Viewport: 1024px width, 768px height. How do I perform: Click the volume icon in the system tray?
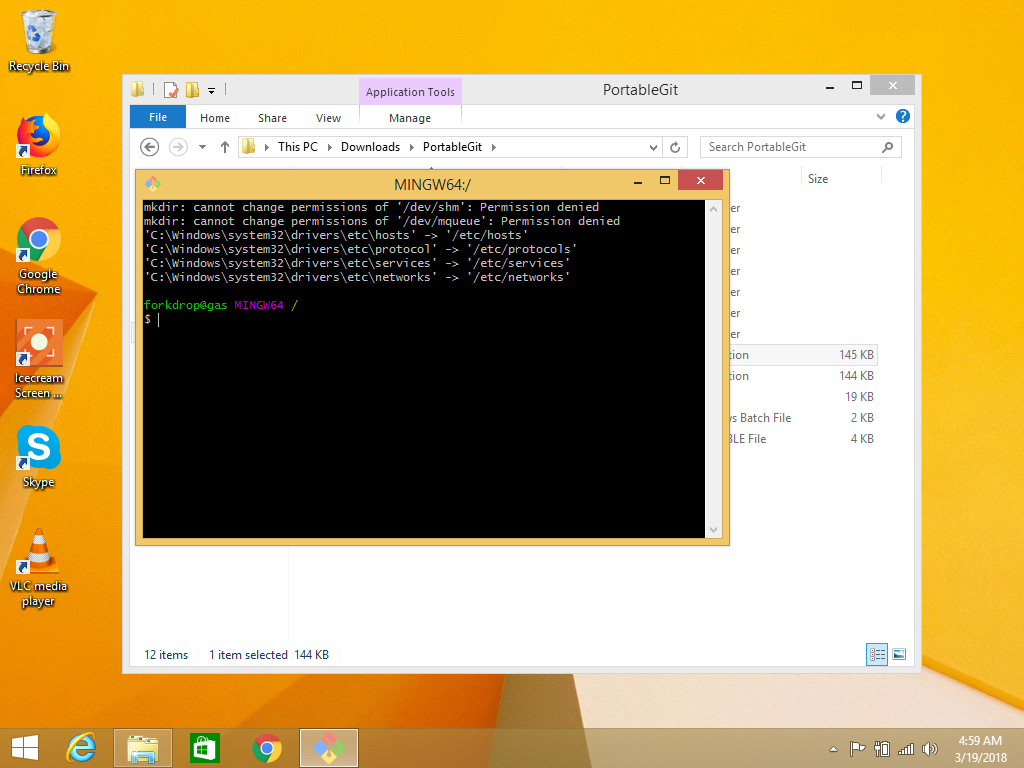pyautogui.click(x=929, y=748)
